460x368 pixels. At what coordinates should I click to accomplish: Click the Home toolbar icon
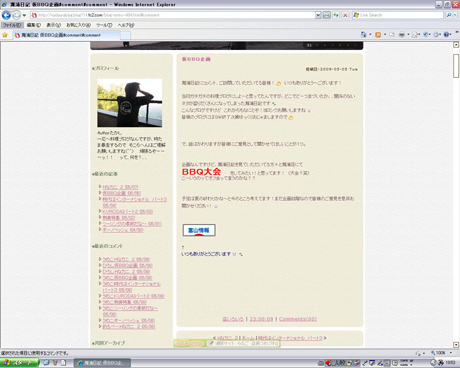click(x=363, y=34)
